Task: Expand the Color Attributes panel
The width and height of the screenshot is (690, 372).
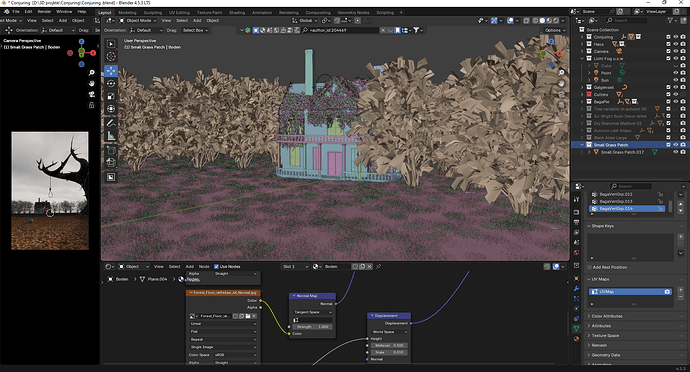Action: [606, 316]
